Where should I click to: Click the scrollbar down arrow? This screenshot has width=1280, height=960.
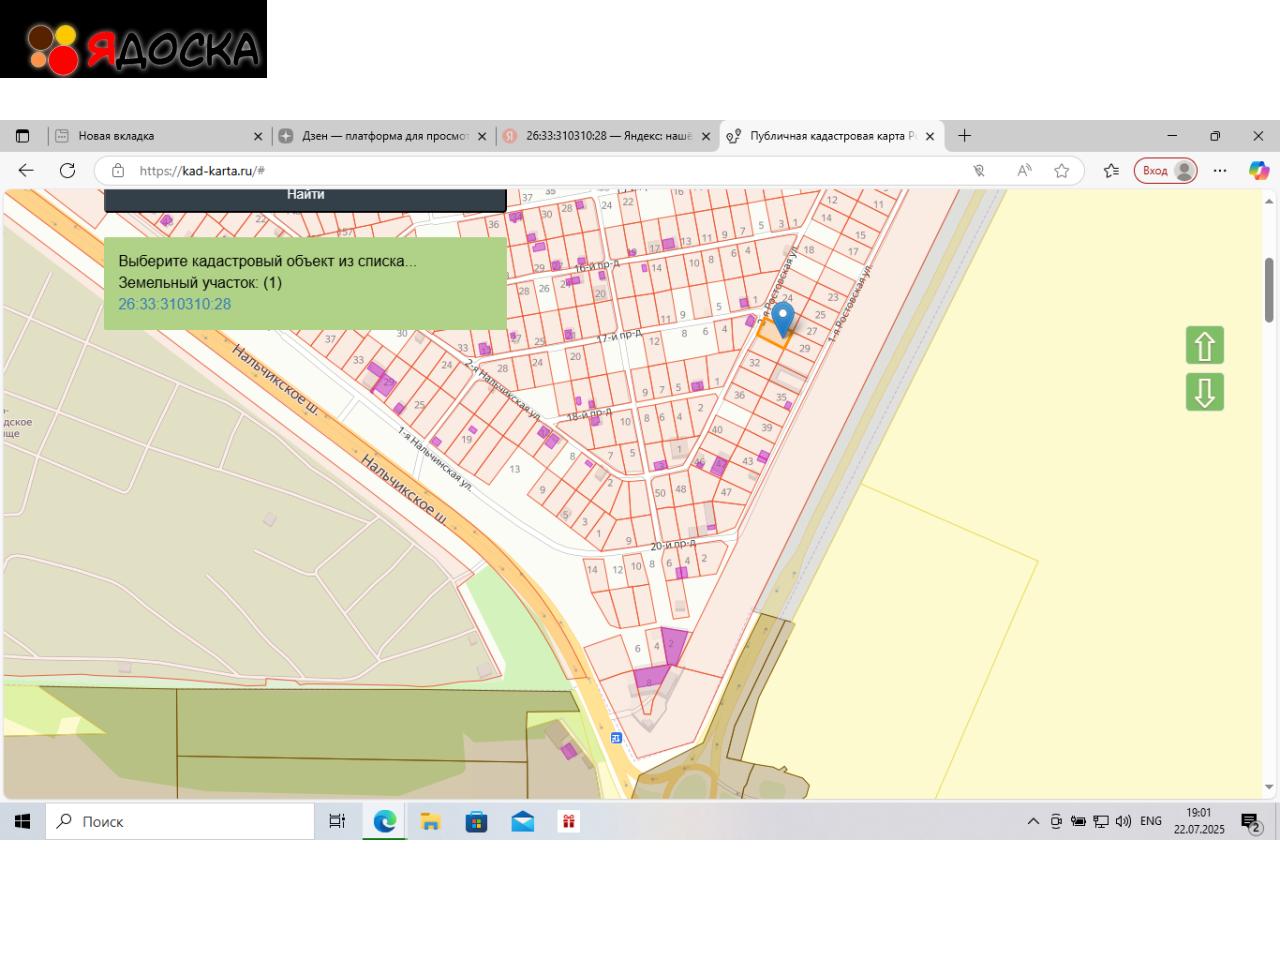pos(1269,788)
